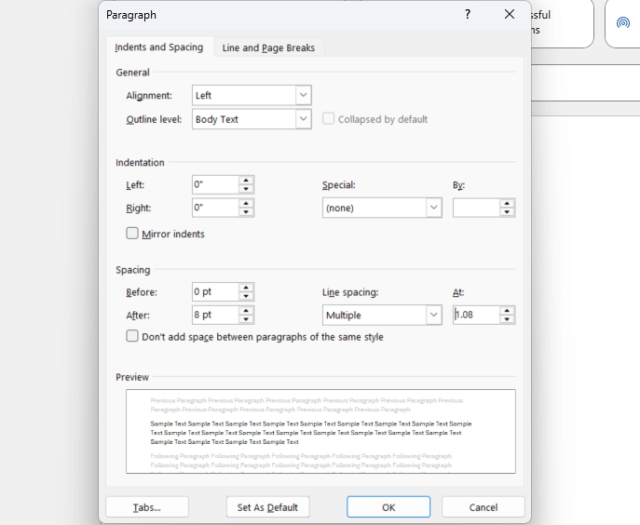
Task: Increase After spacing with up arrow
Action: pos(246,311)
